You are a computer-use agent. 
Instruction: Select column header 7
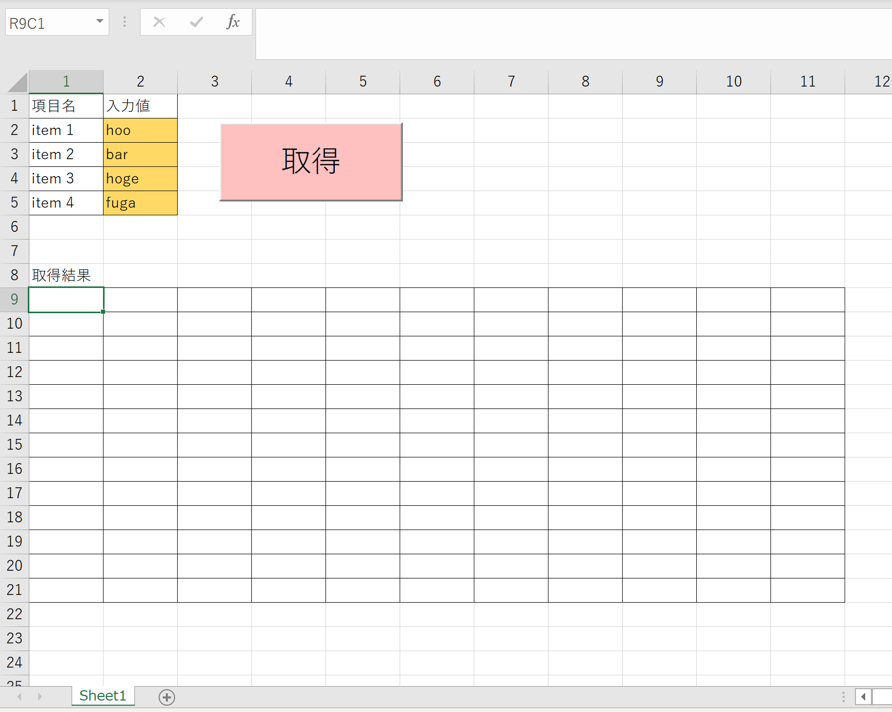click(x=511, y=82)
